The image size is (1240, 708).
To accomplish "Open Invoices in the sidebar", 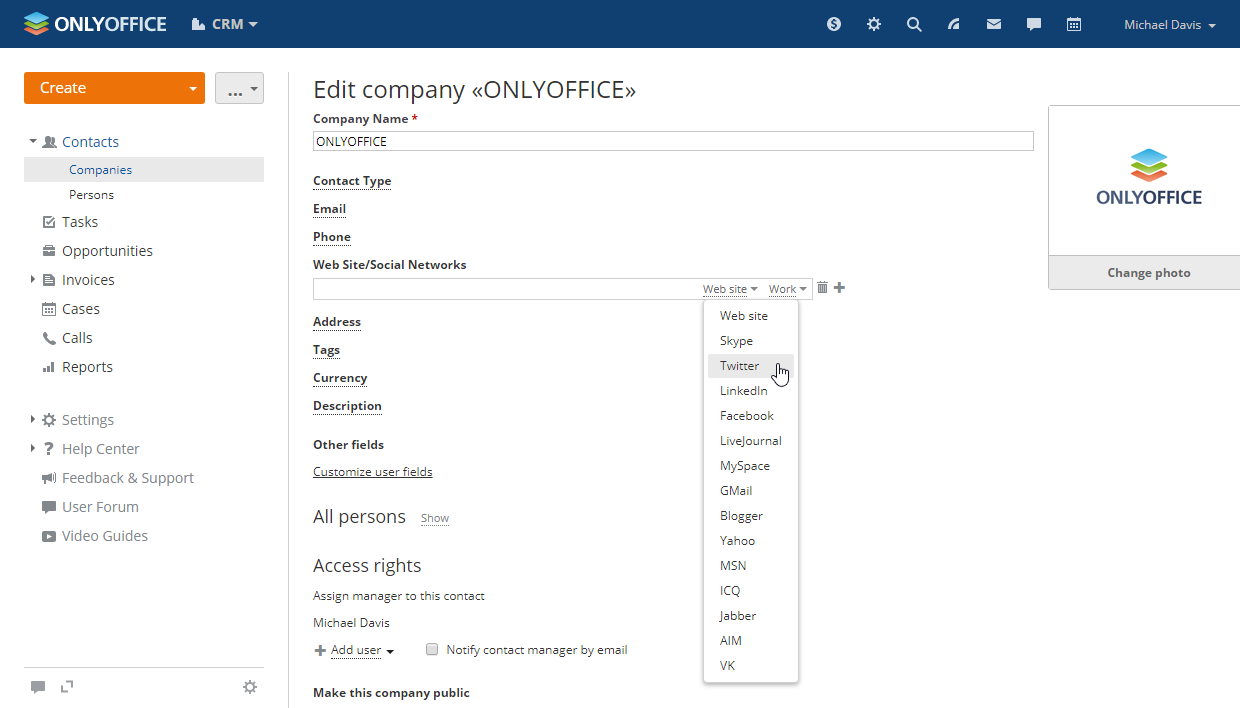I will point(88,280).
